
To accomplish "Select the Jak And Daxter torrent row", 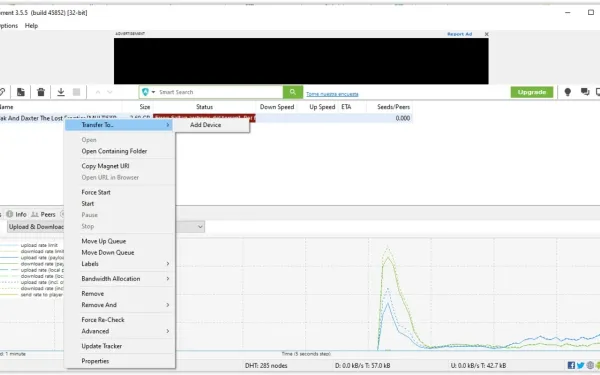I will pos(206,118).
